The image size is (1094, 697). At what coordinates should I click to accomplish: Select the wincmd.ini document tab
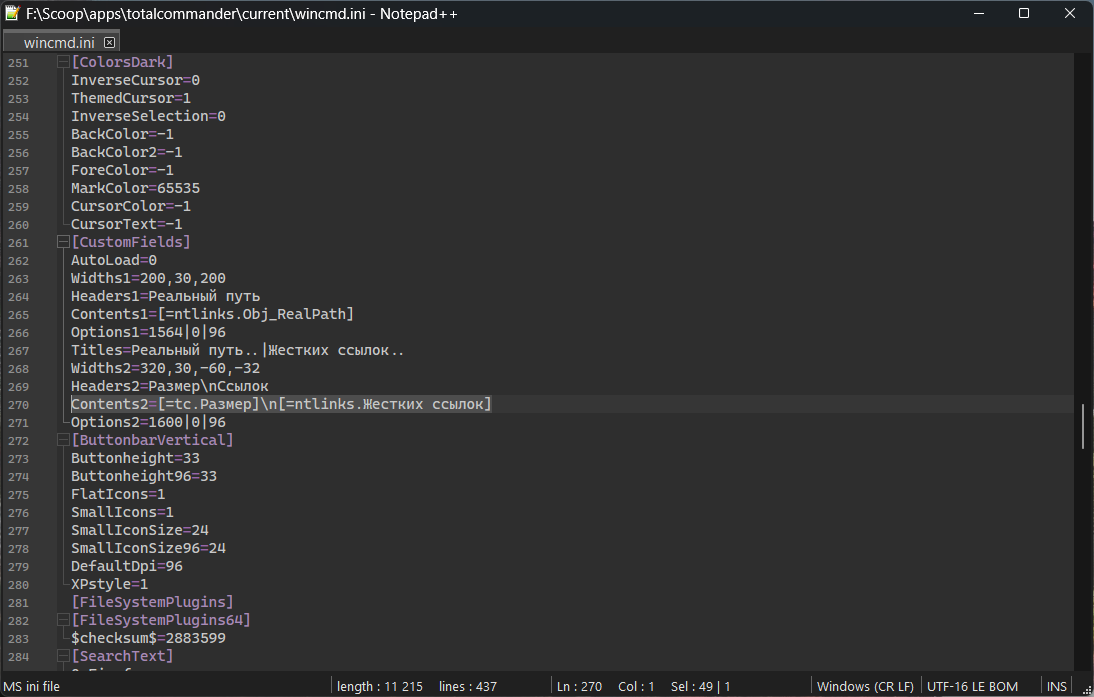coord(60,42)
